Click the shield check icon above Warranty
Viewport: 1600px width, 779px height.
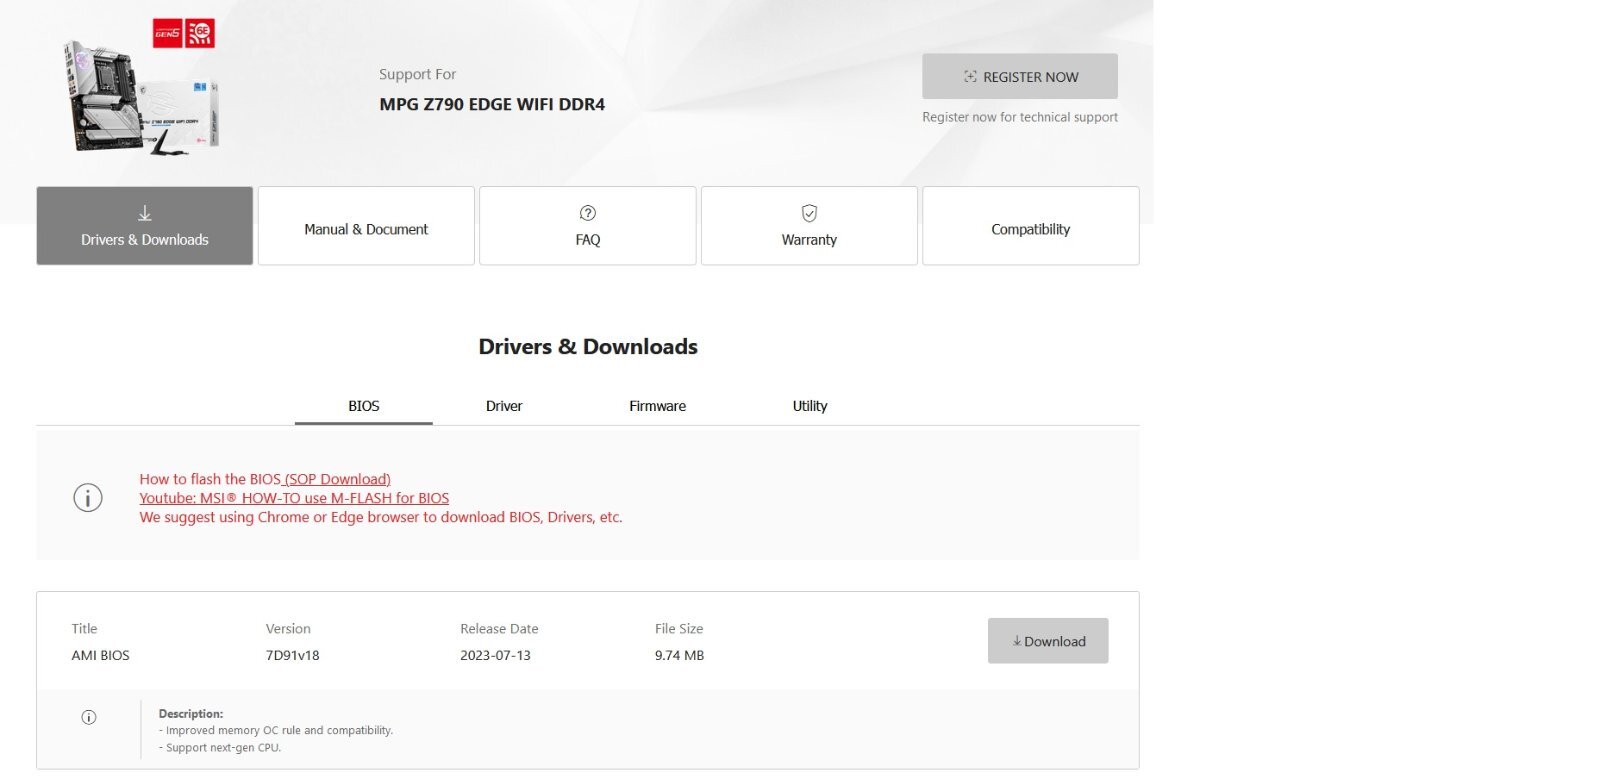click(809, 213)
